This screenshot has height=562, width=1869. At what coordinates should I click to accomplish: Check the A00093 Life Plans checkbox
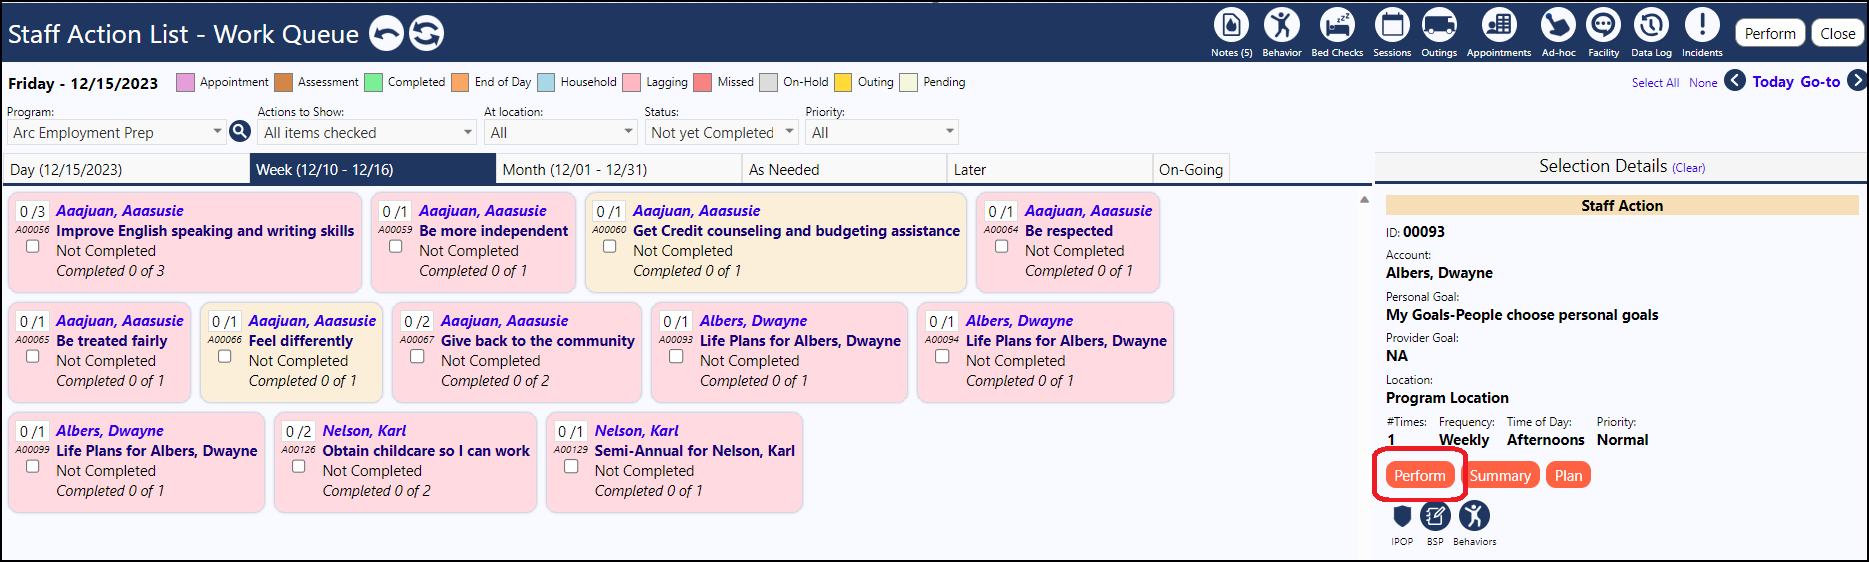click(677, 357)
